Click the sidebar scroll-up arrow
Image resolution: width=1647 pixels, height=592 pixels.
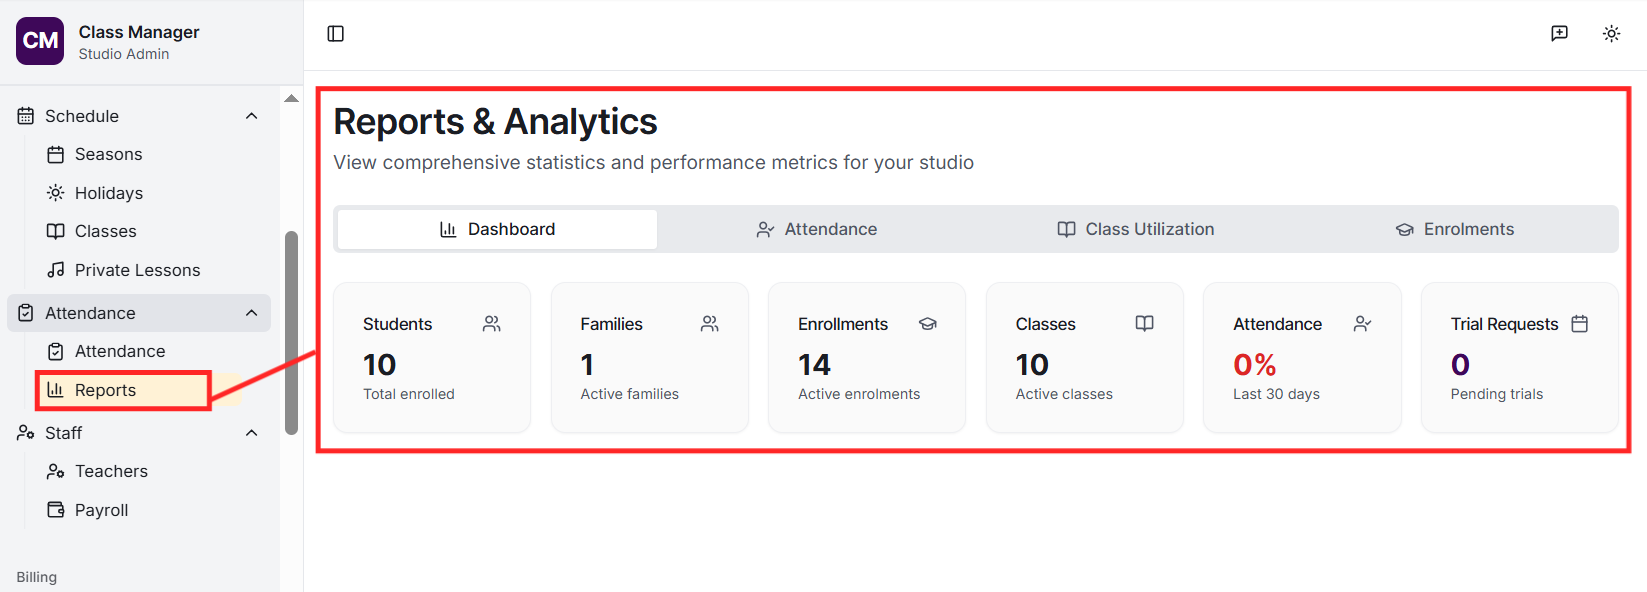[291, 98]
